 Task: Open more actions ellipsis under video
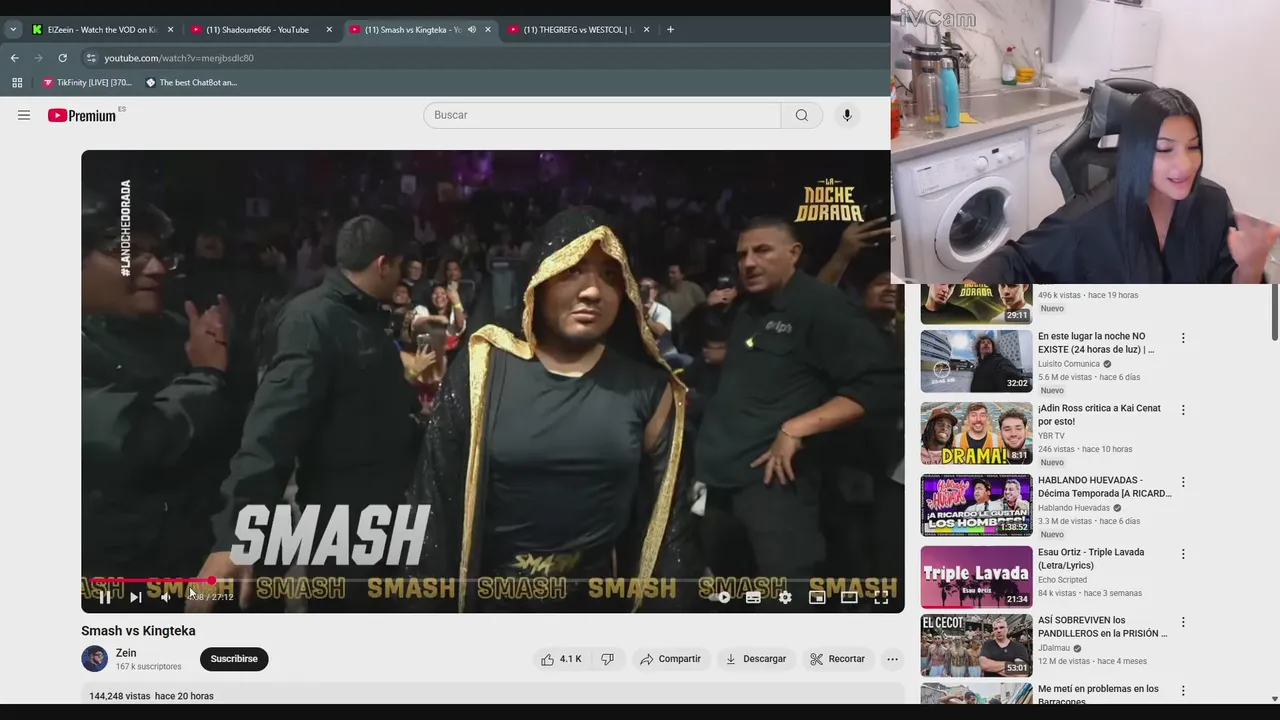pyautogui.click(x=893, y=659)
